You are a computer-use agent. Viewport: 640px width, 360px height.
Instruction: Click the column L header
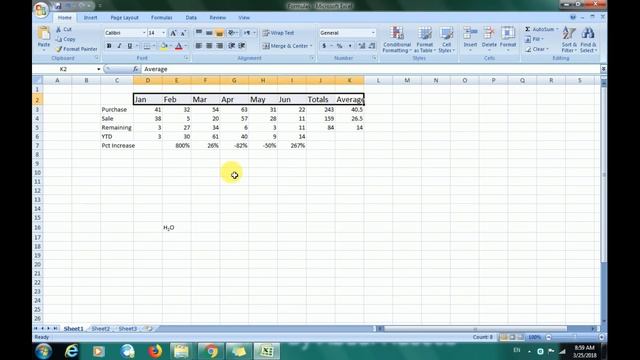378,80
